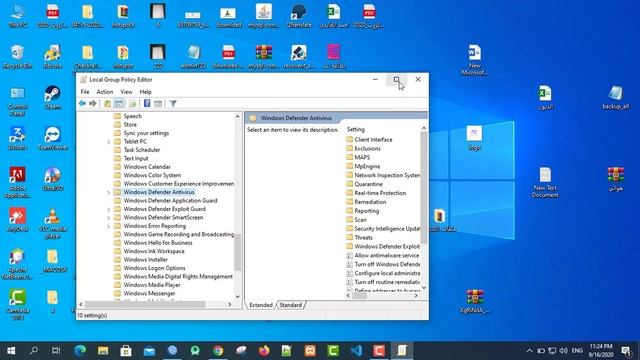Viewport: 640px width, 360px height.
Task: Expand the Windows Error Reporting node
Action: tap(109, 226)
